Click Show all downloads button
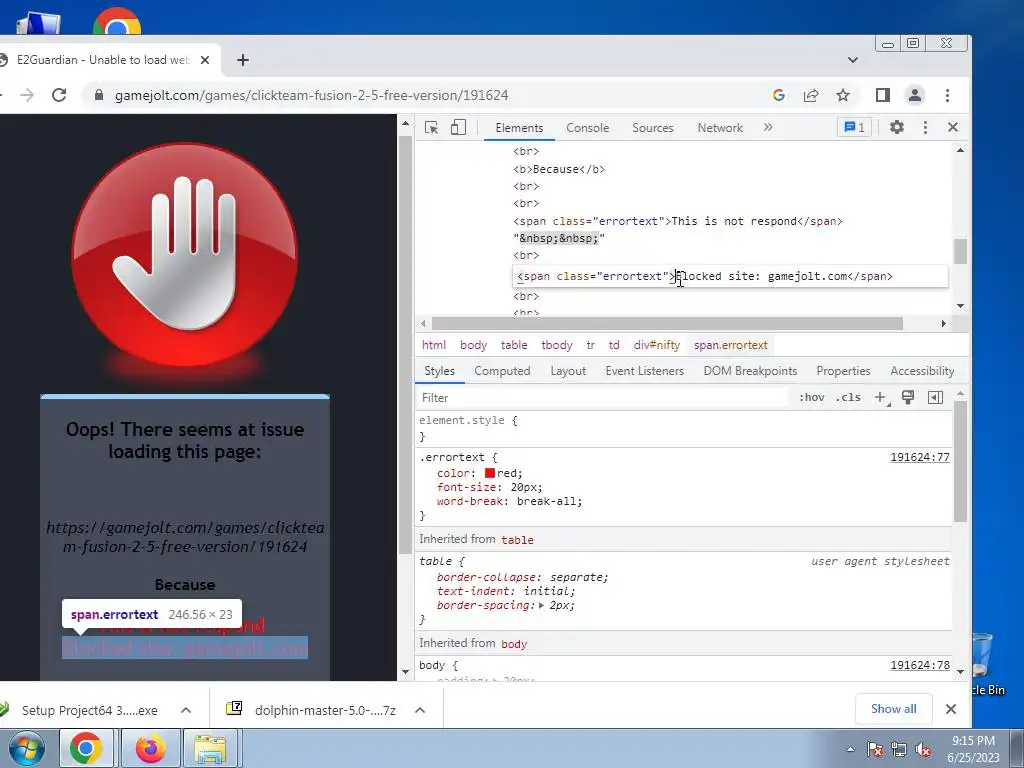This screenshot has height=768, width=1024. [893, 709]
